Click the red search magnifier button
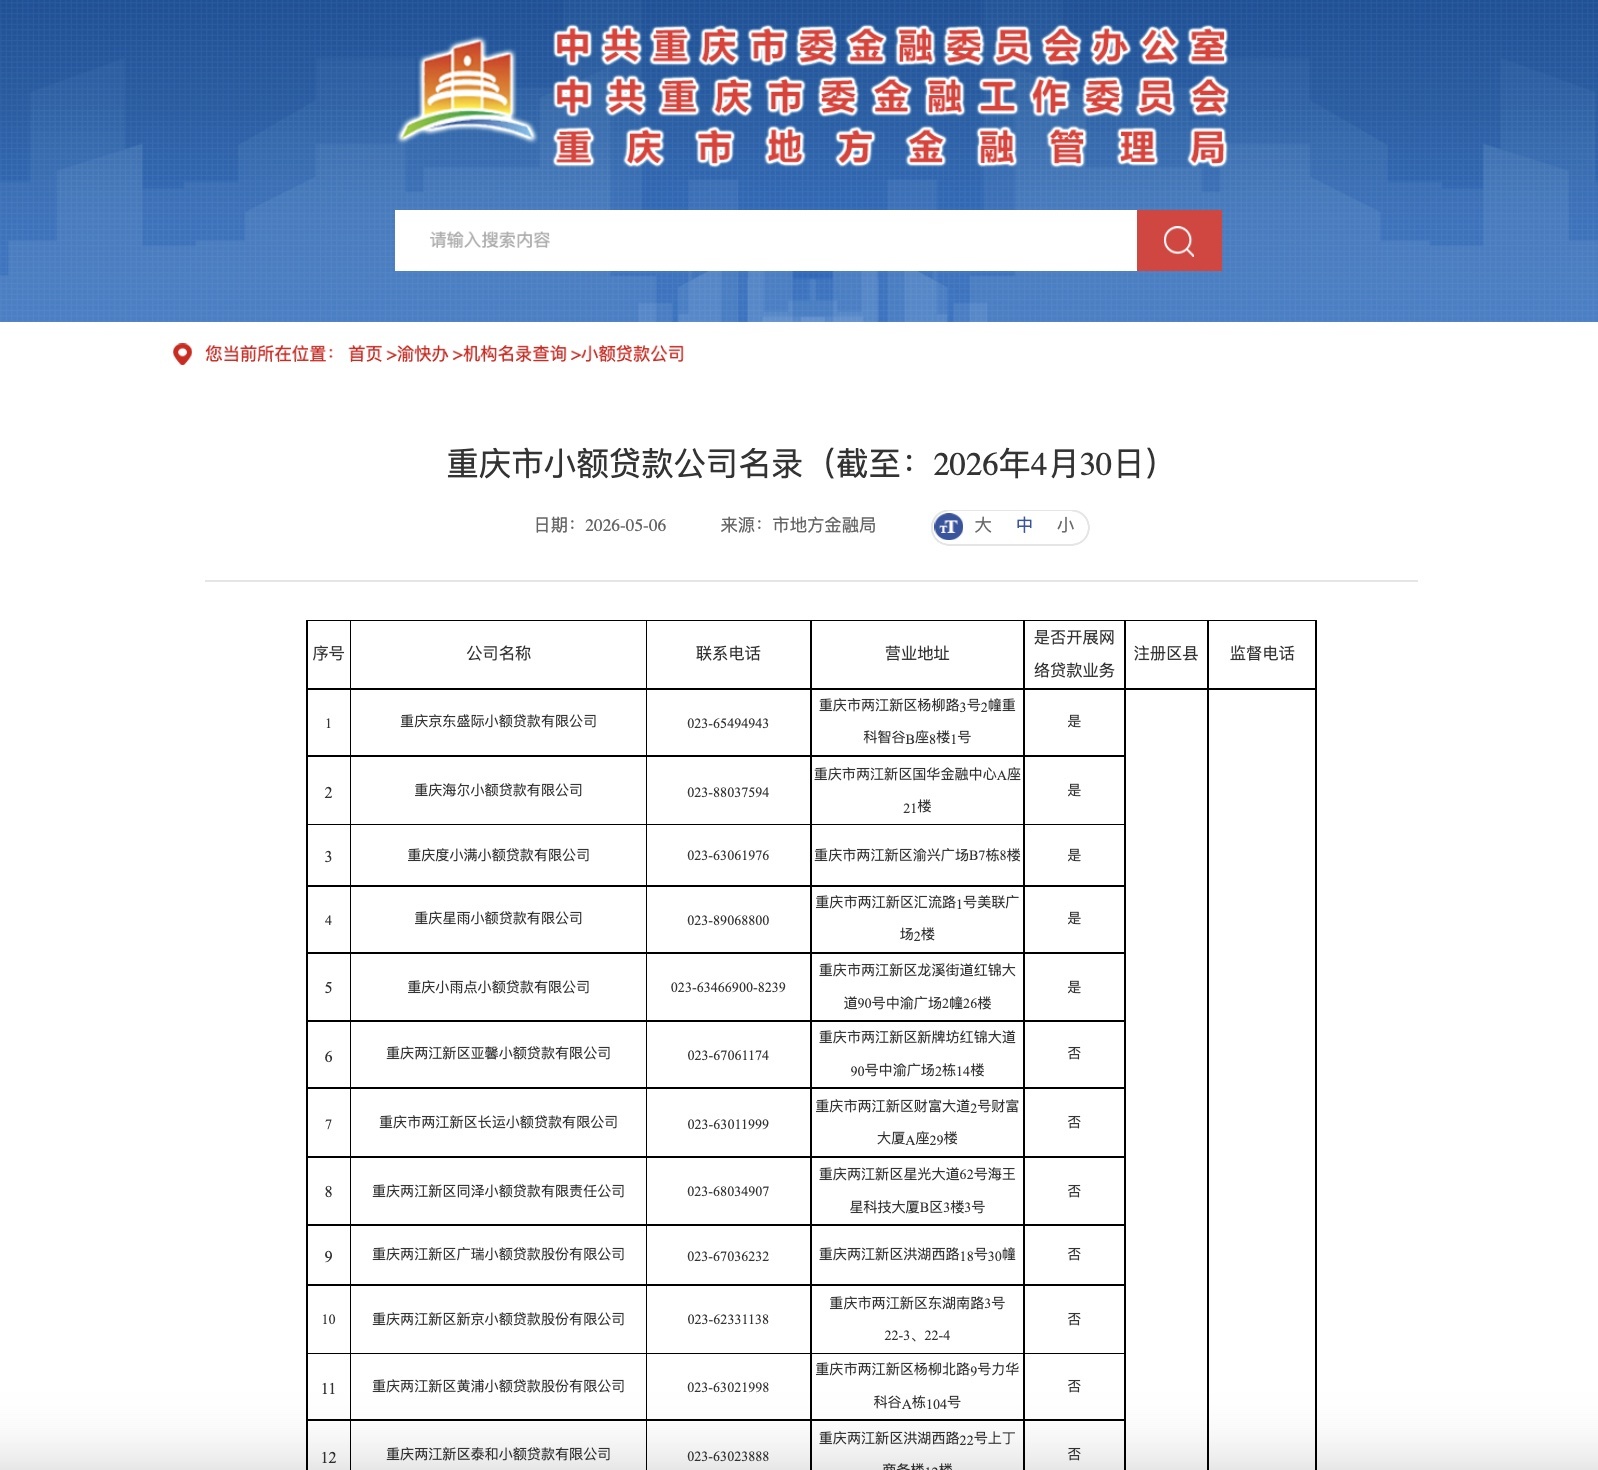This screenshot has height=1470, width=1598. tap(1179, 240)
